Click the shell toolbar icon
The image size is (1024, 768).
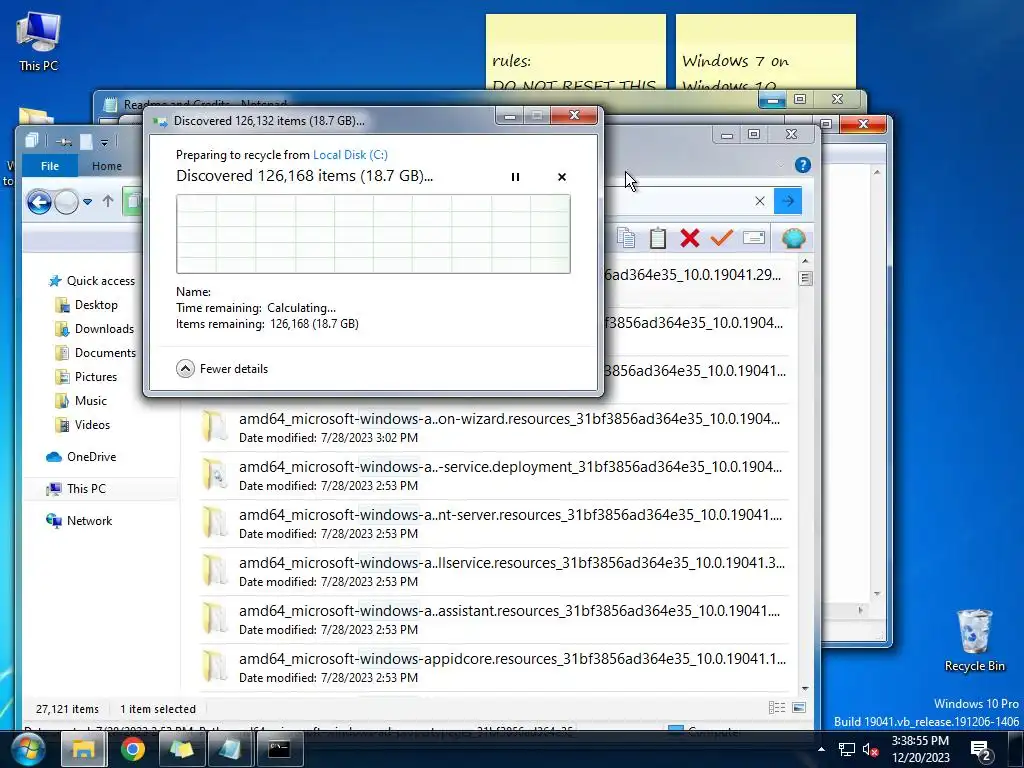pyautogui.click(x=793, y=238)
